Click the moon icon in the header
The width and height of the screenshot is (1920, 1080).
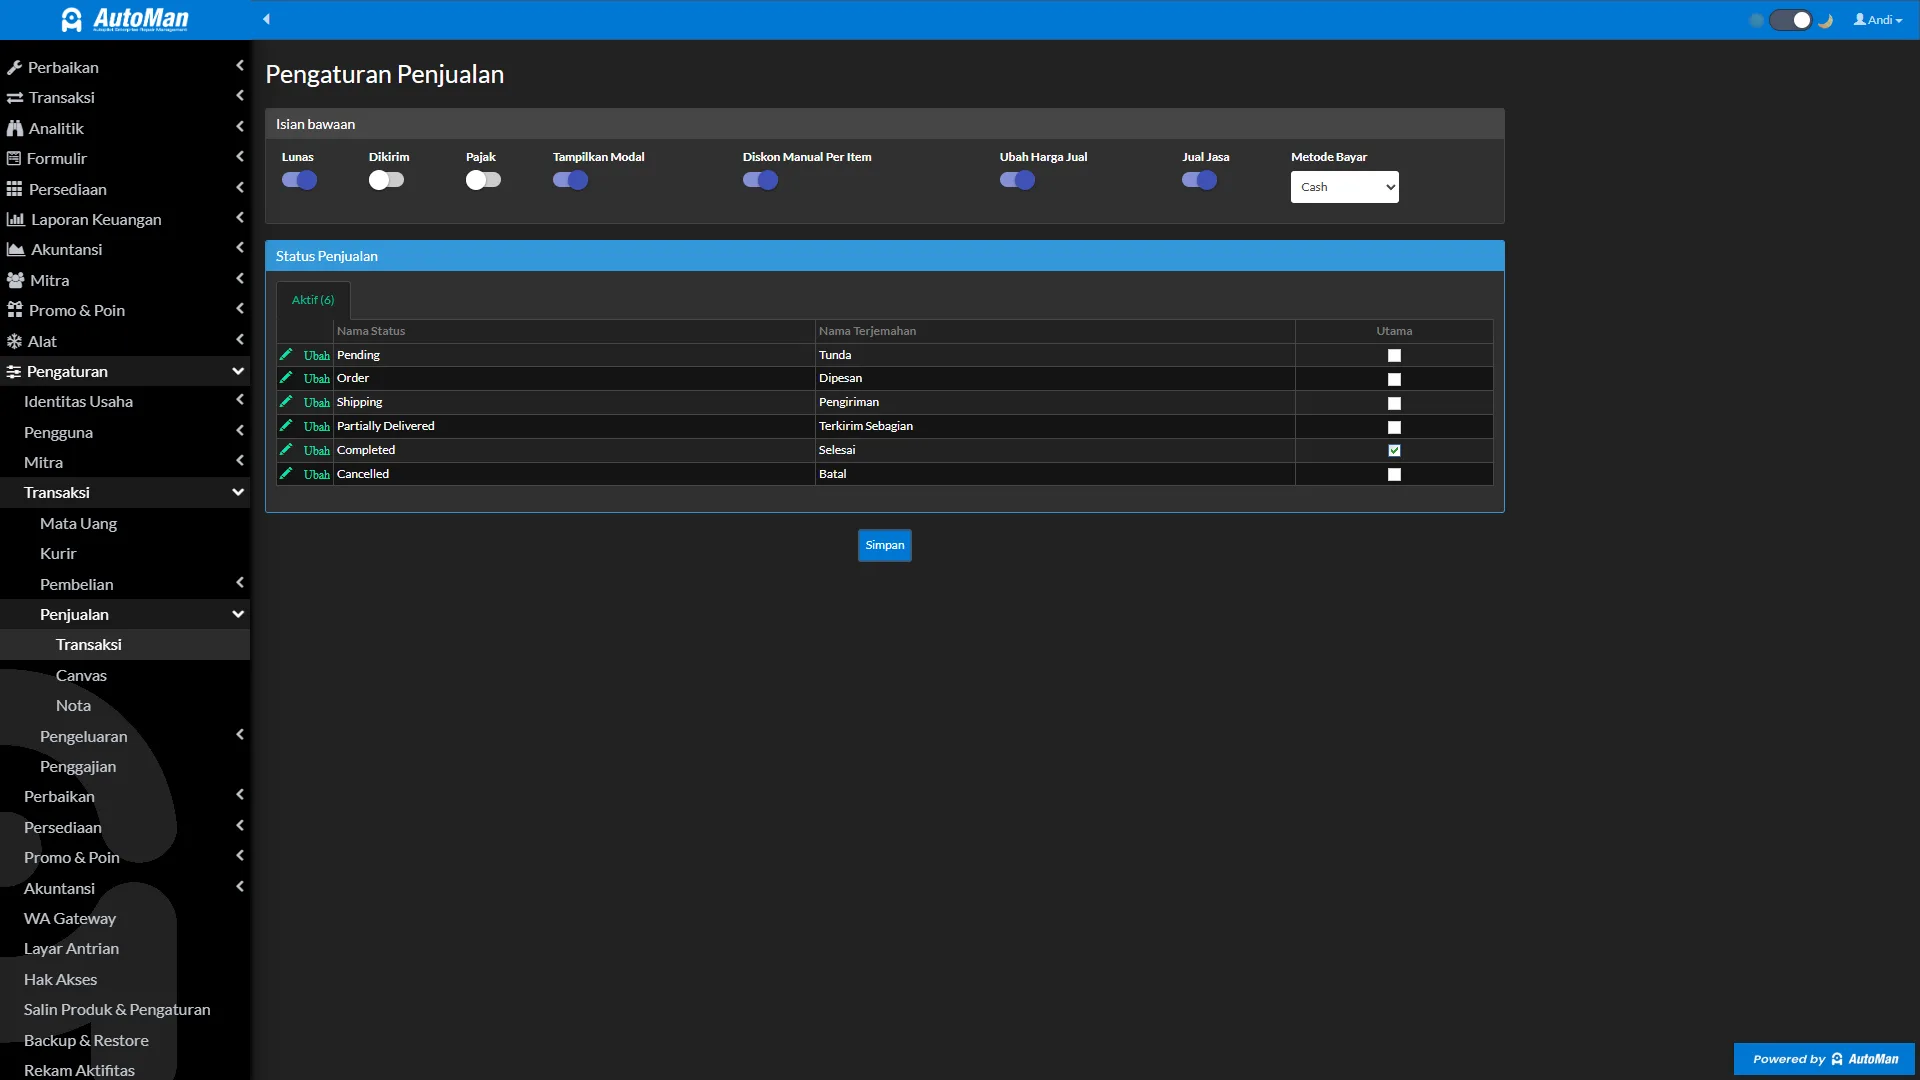point(1826,20)
